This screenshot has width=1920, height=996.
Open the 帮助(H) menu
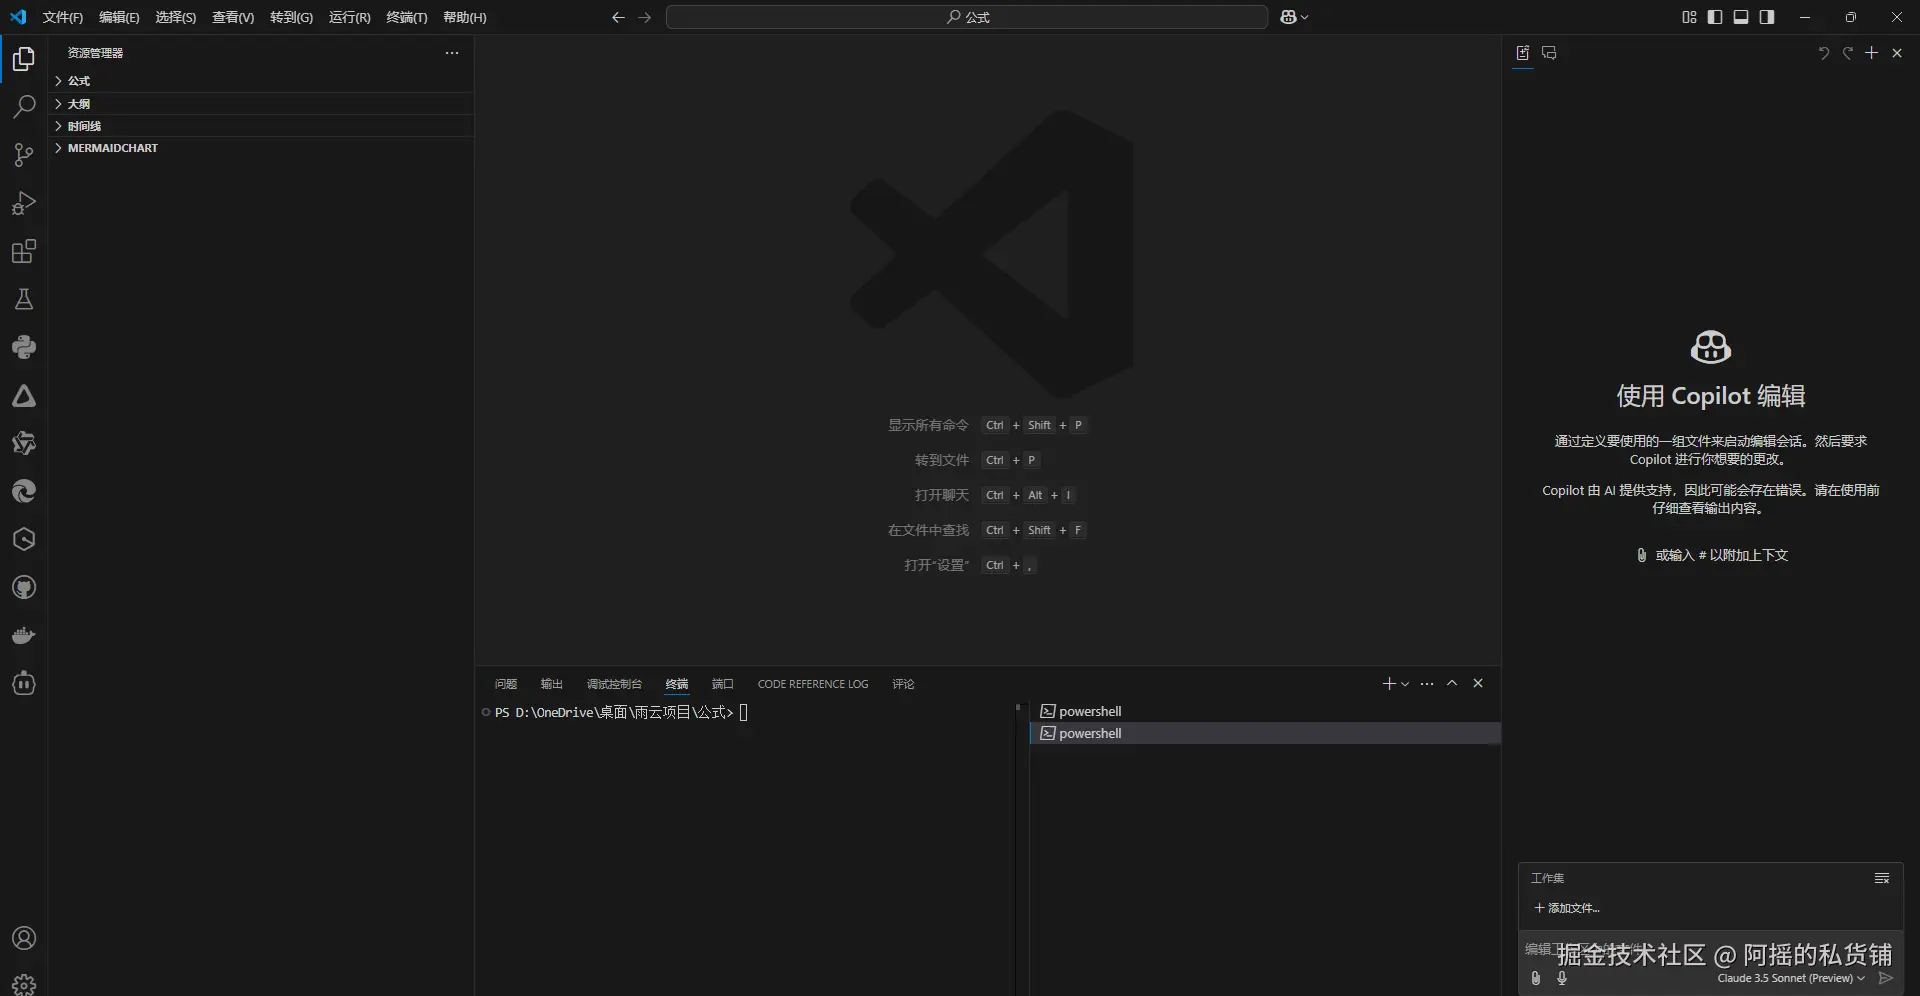[465, 17]
